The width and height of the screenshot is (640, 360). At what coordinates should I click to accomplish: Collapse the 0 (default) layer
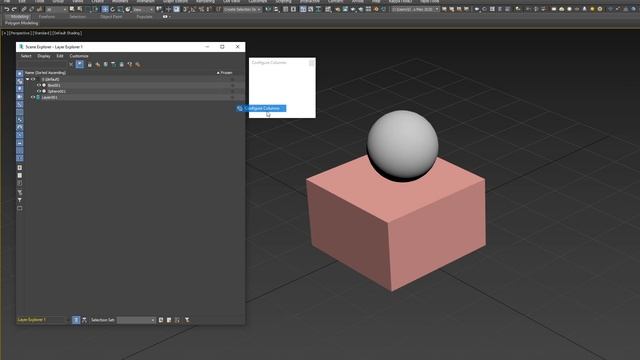27,79
